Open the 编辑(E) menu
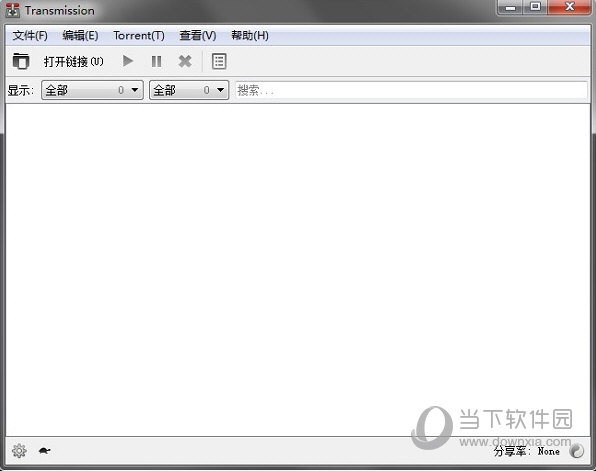The height and width of the screenshot is (471, 596). pyautogui.click(x=80, y=36)
